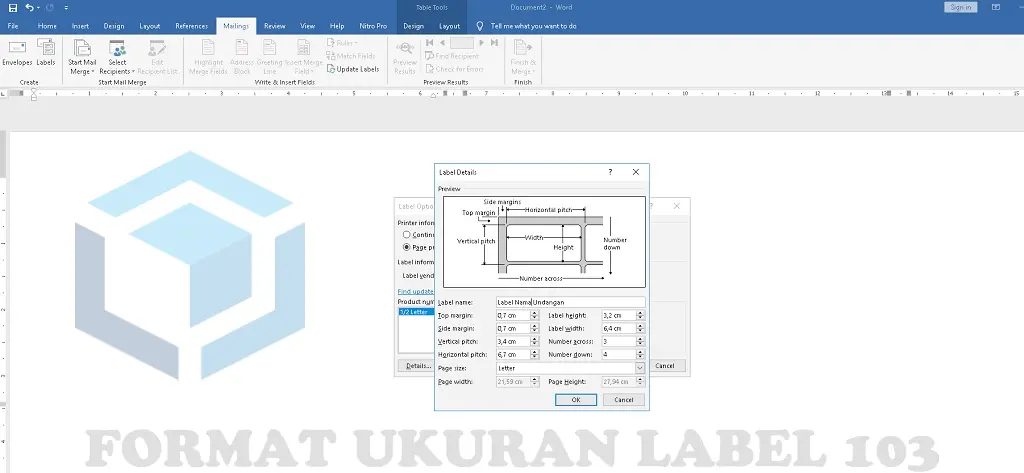Select Page printers radio in Label Options

(407, 248)
